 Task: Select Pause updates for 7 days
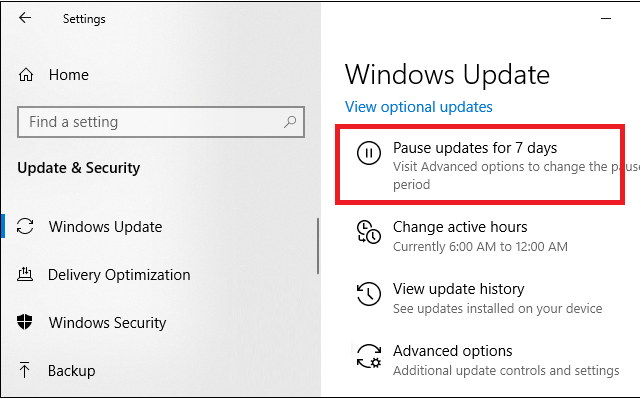click(x=475, y=148)
